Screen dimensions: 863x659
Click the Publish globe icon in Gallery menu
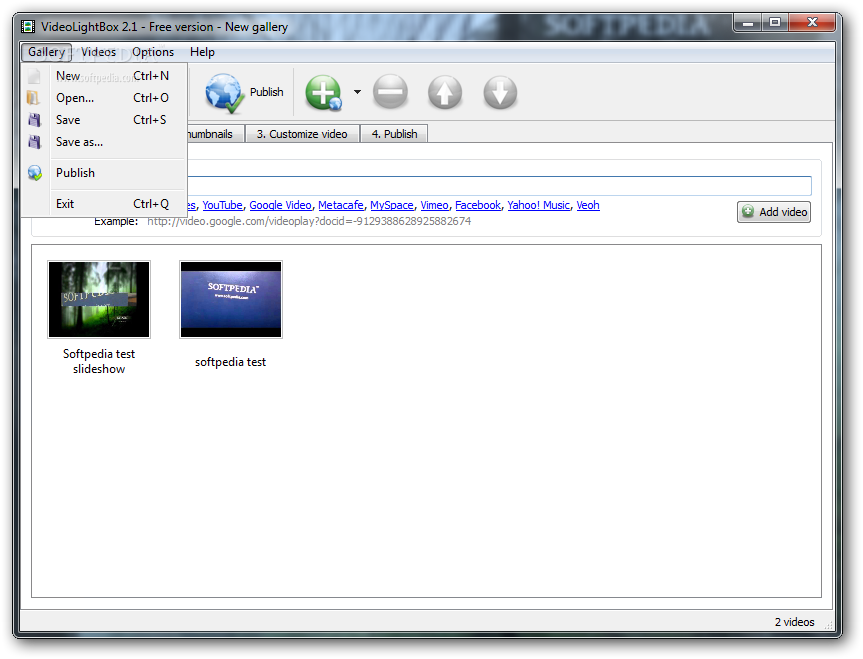35,173
